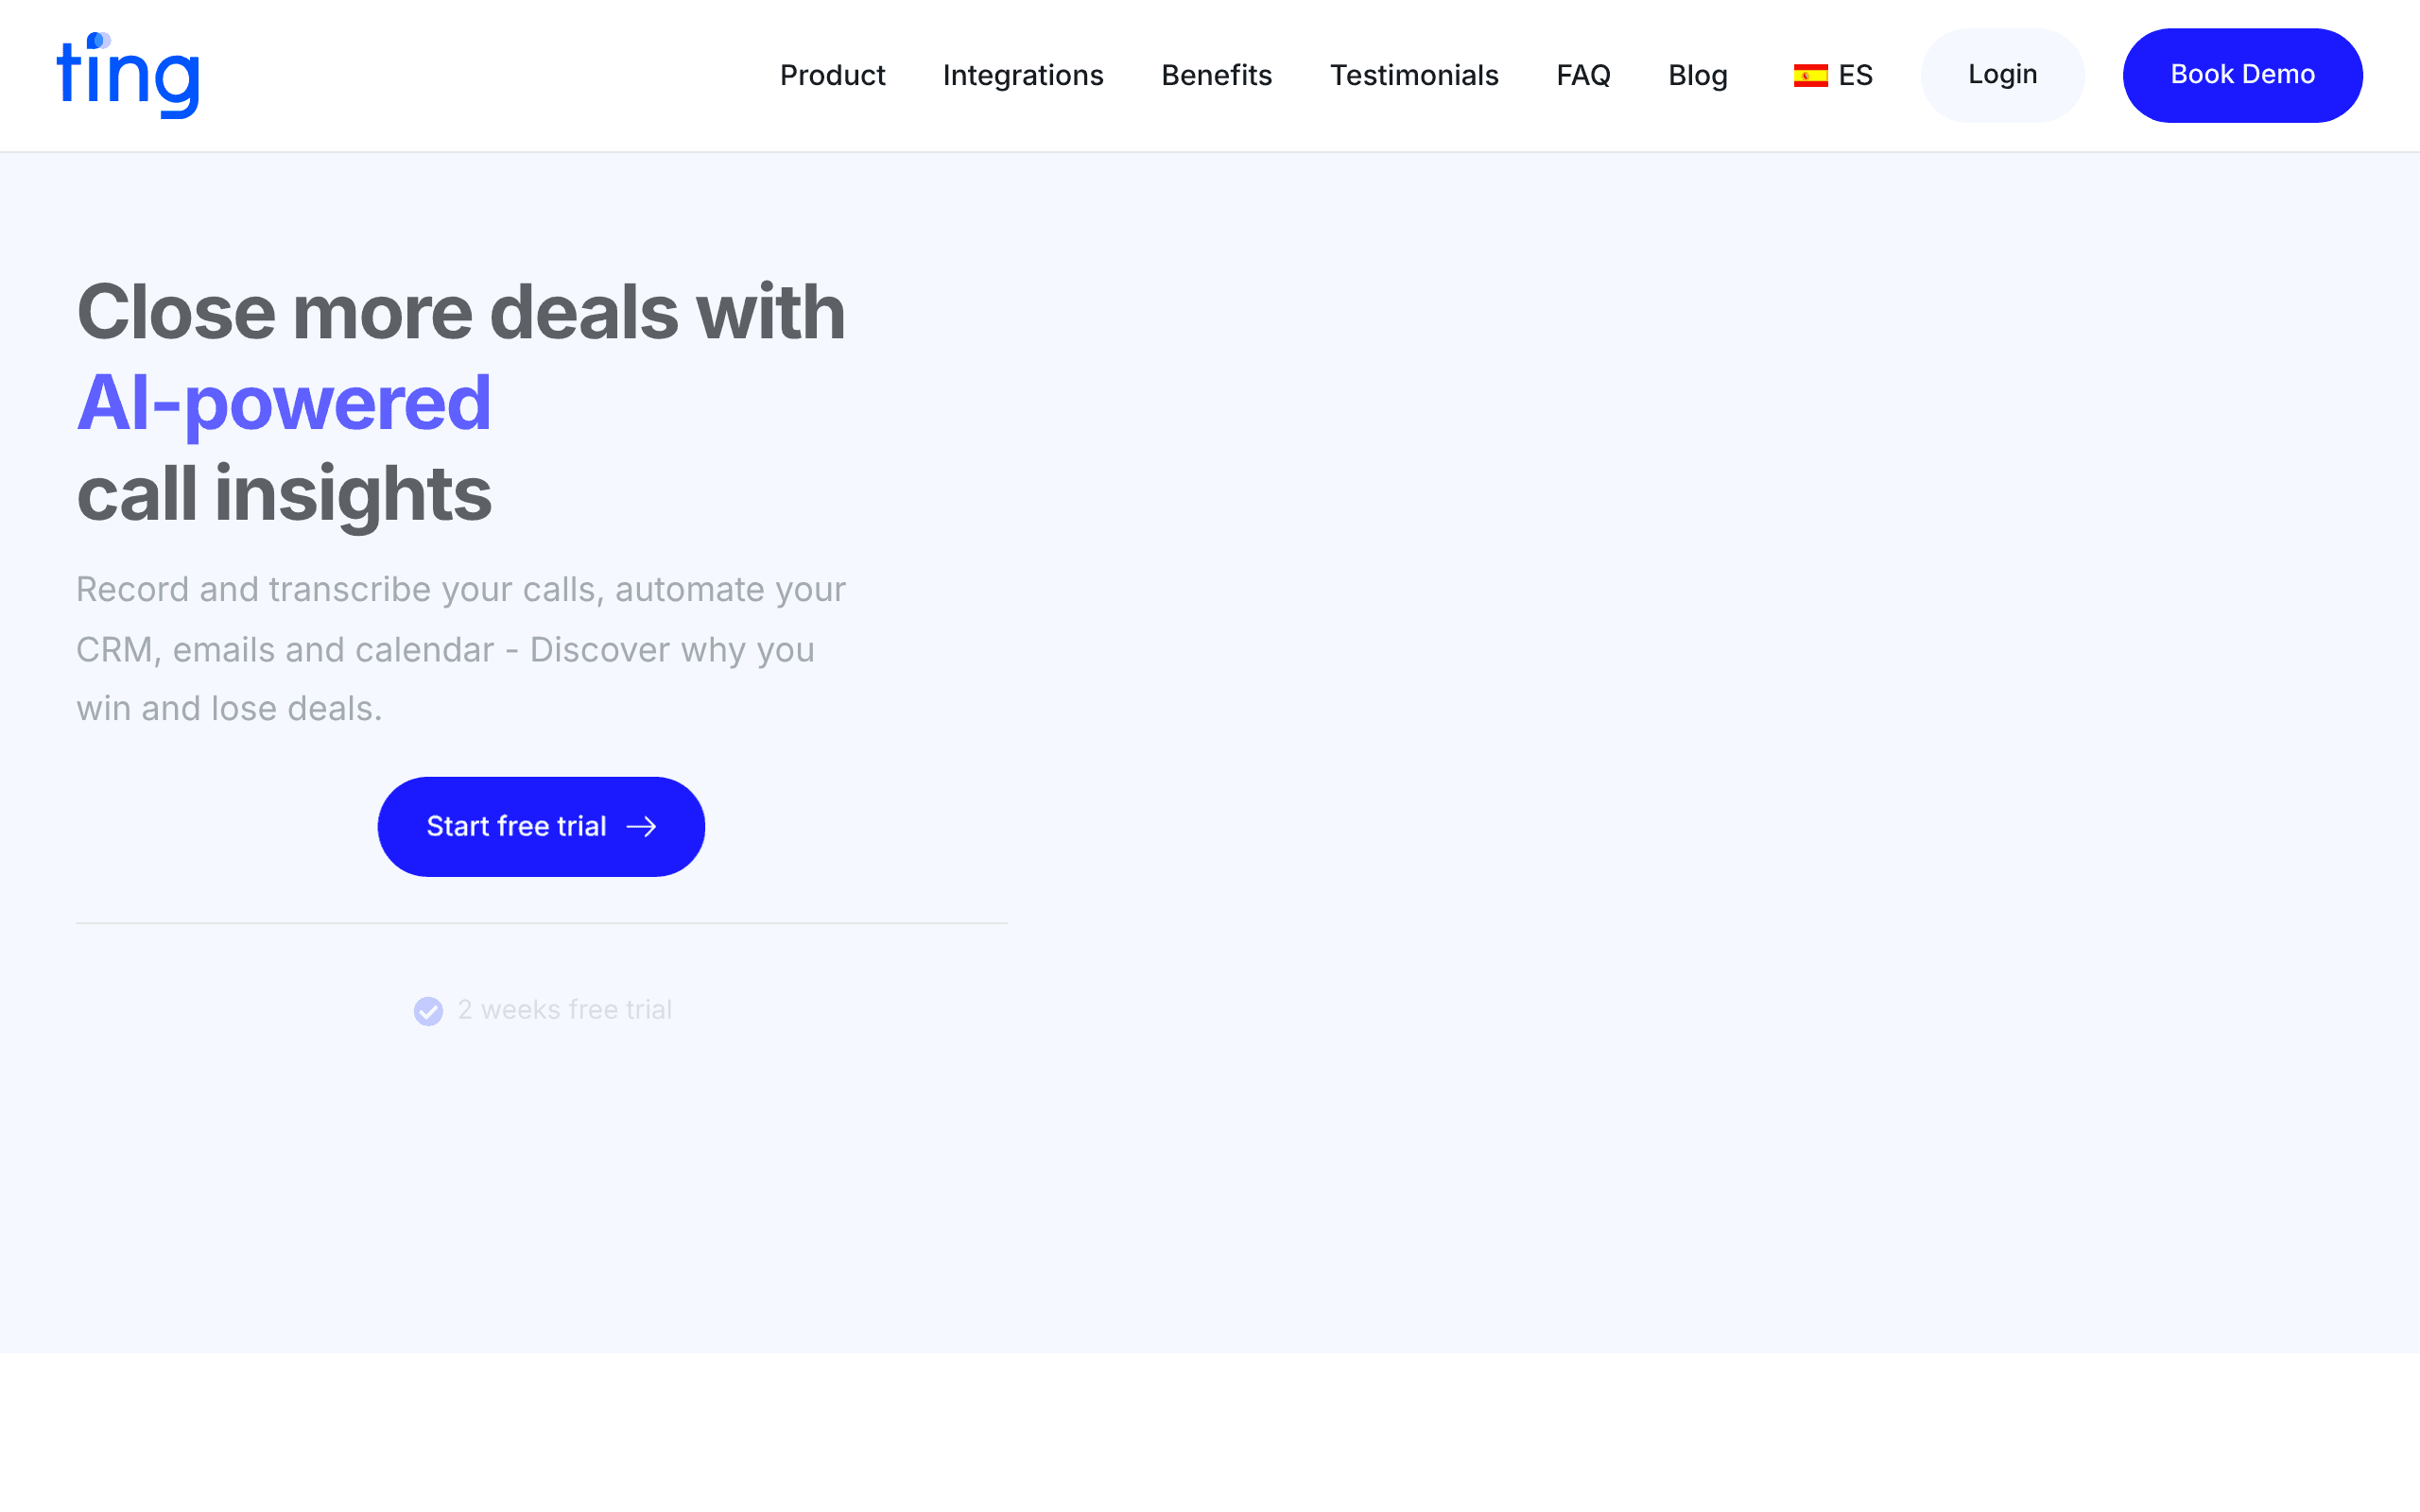Open the FAQ page
This screenshot has width=2420, height=1512.
click(1583, 75)
